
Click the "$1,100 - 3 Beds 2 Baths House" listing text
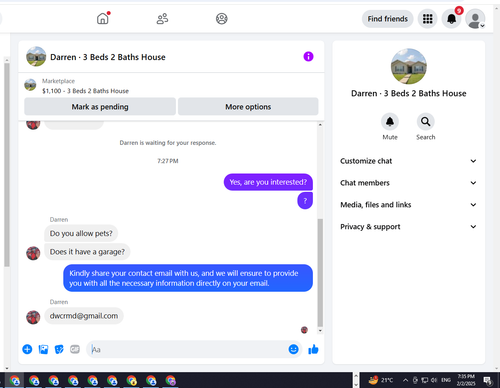85,91
